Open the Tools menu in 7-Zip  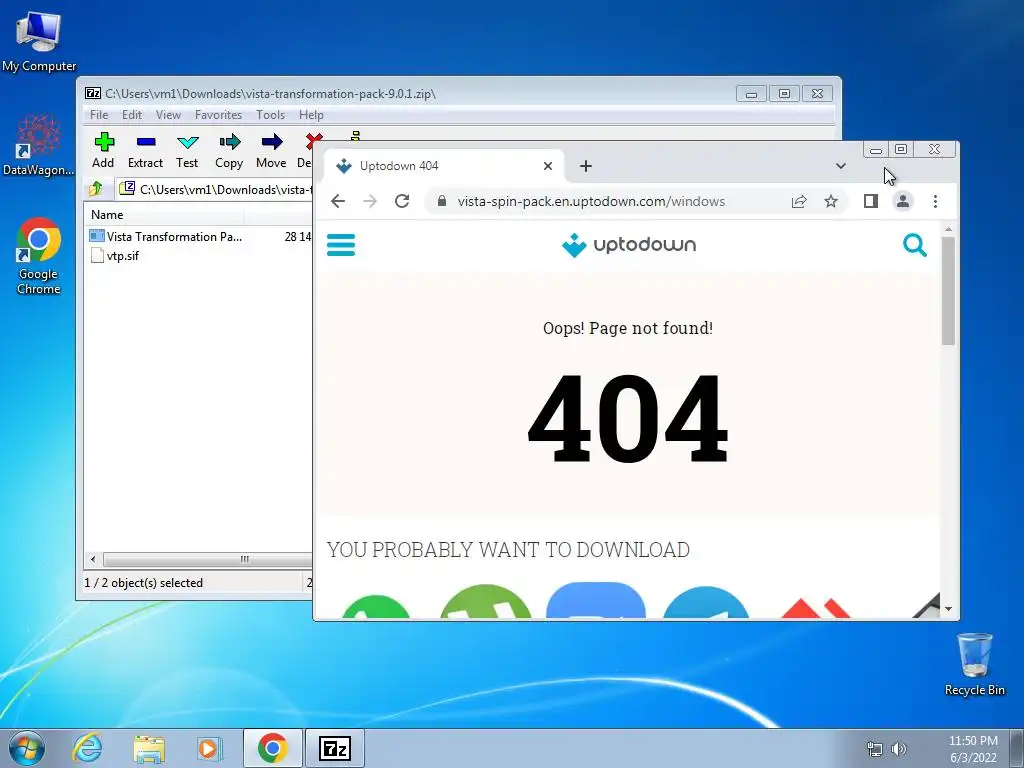point(270,115)
